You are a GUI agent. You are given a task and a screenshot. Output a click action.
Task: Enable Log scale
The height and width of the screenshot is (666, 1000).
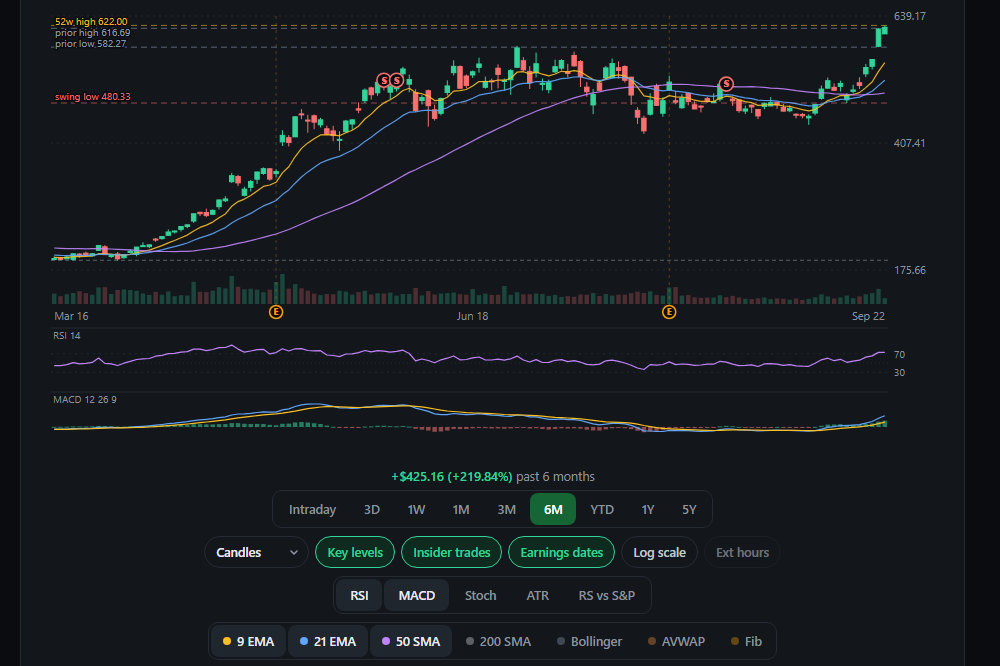click(x=659, y=552)
